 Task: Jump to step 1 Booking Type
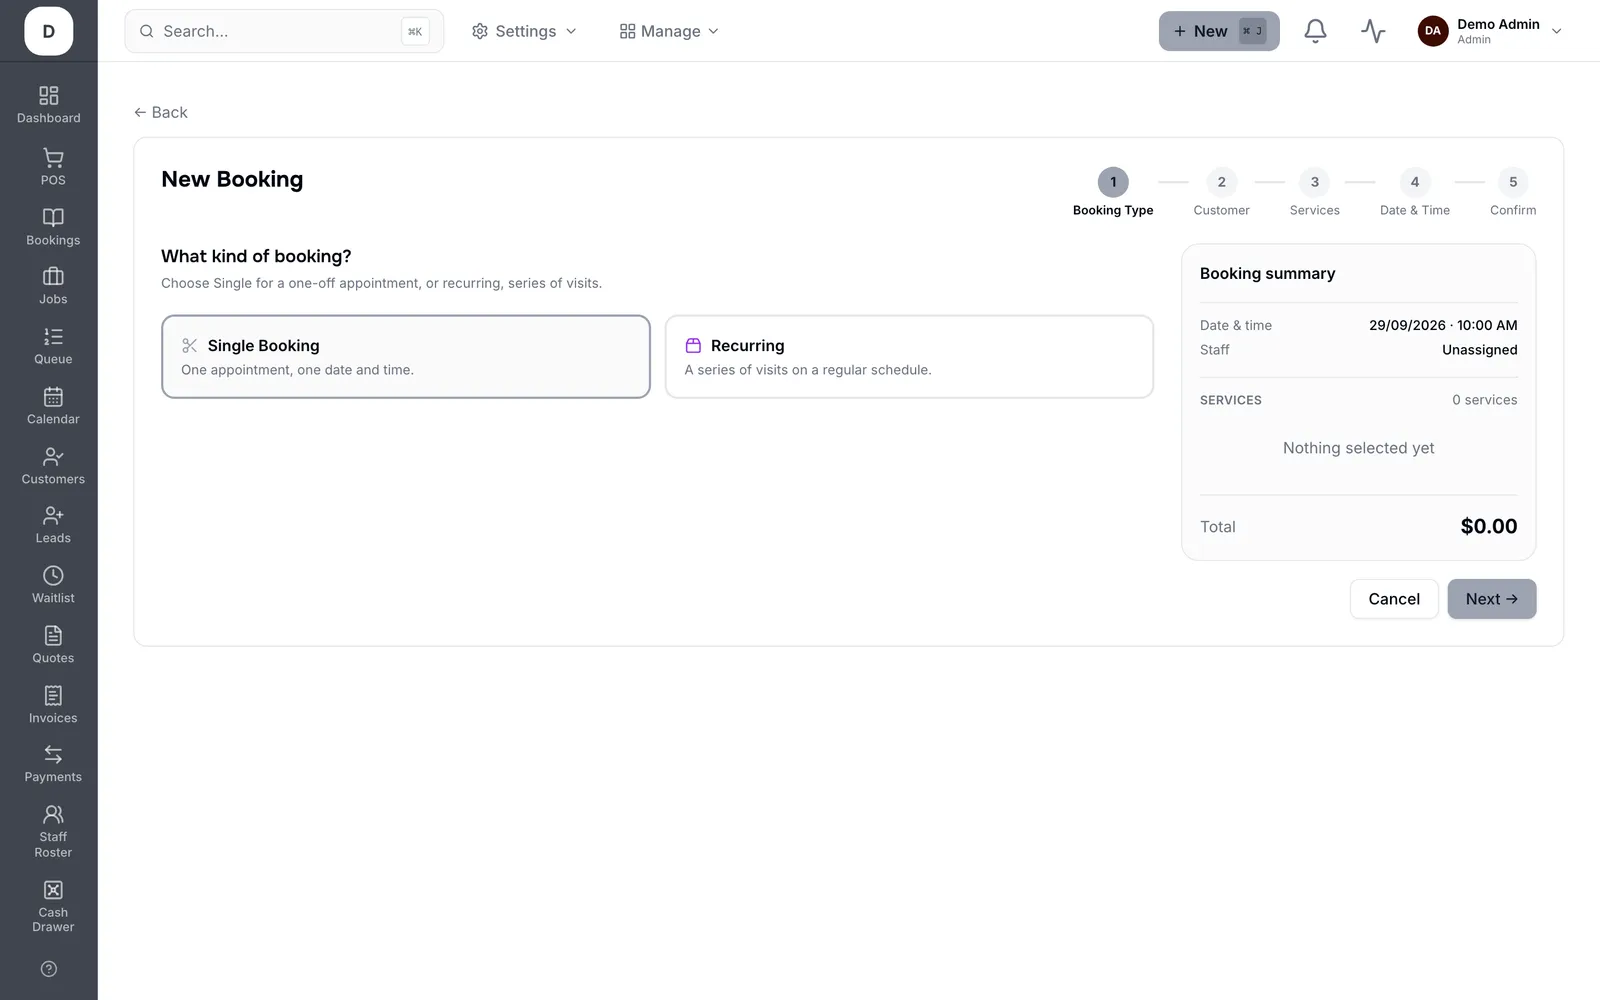(x=1113, y=193)
